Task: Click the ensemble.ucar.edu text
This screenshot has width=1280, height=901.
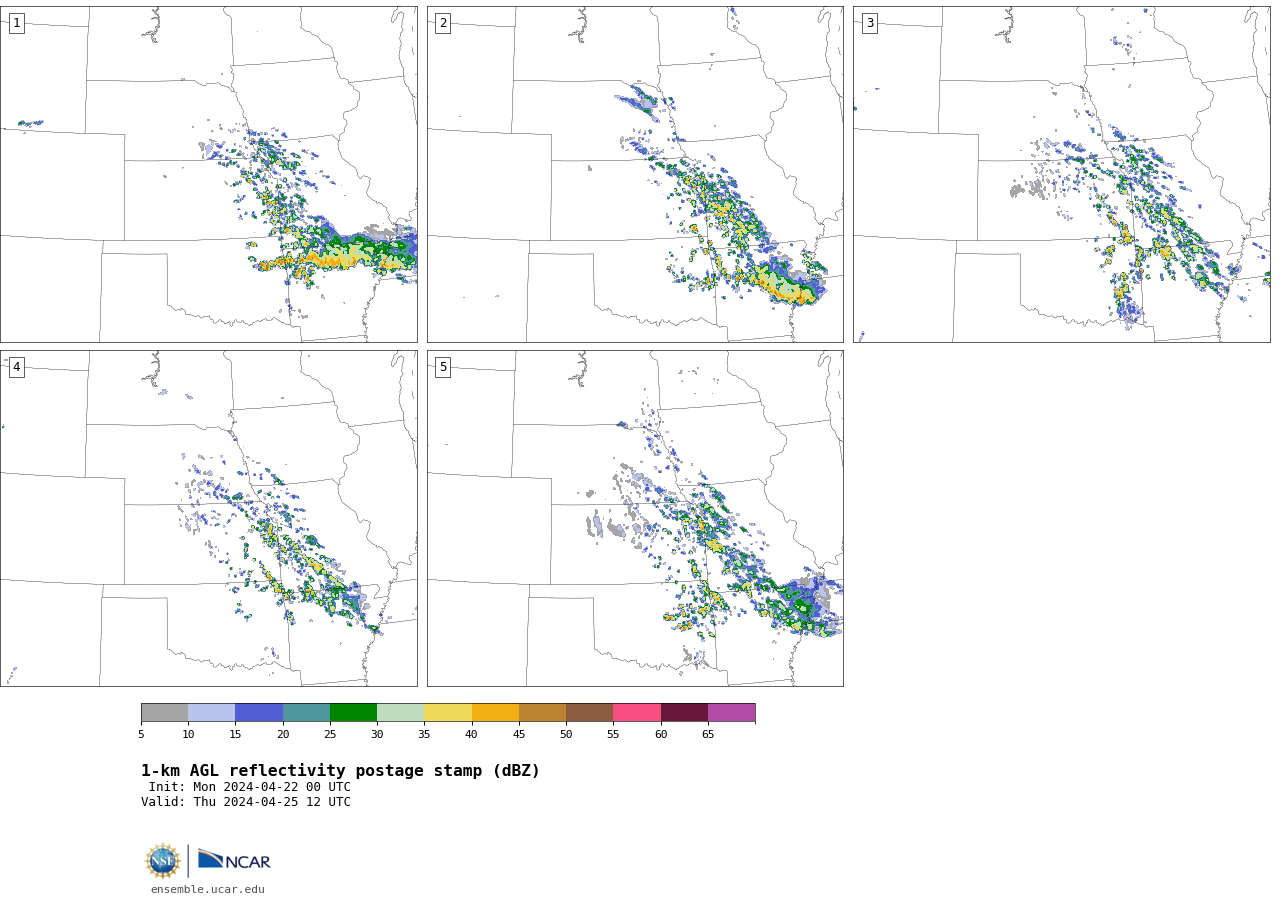Action: pyautogui.click(x=208, y=889)
